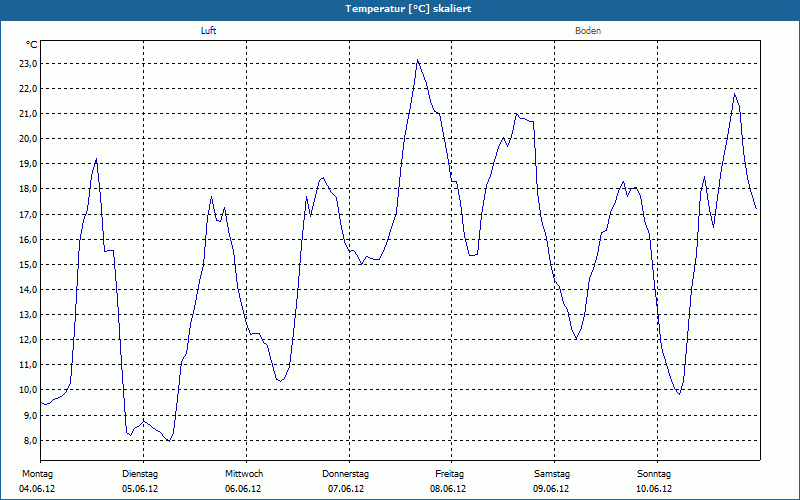
Task: Click the Samstag day label
Action: pos(552,474)
